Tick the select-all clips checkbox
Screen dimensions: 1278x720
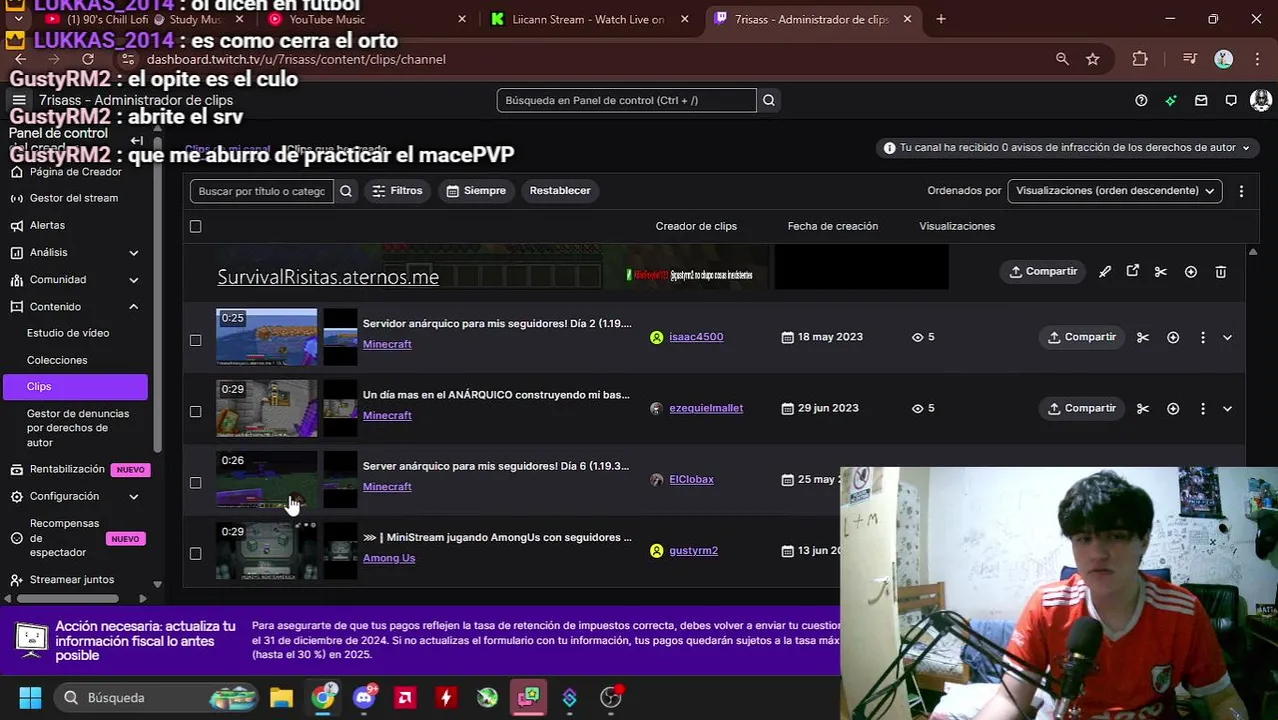pyautogui.click(x=196, y=227)
